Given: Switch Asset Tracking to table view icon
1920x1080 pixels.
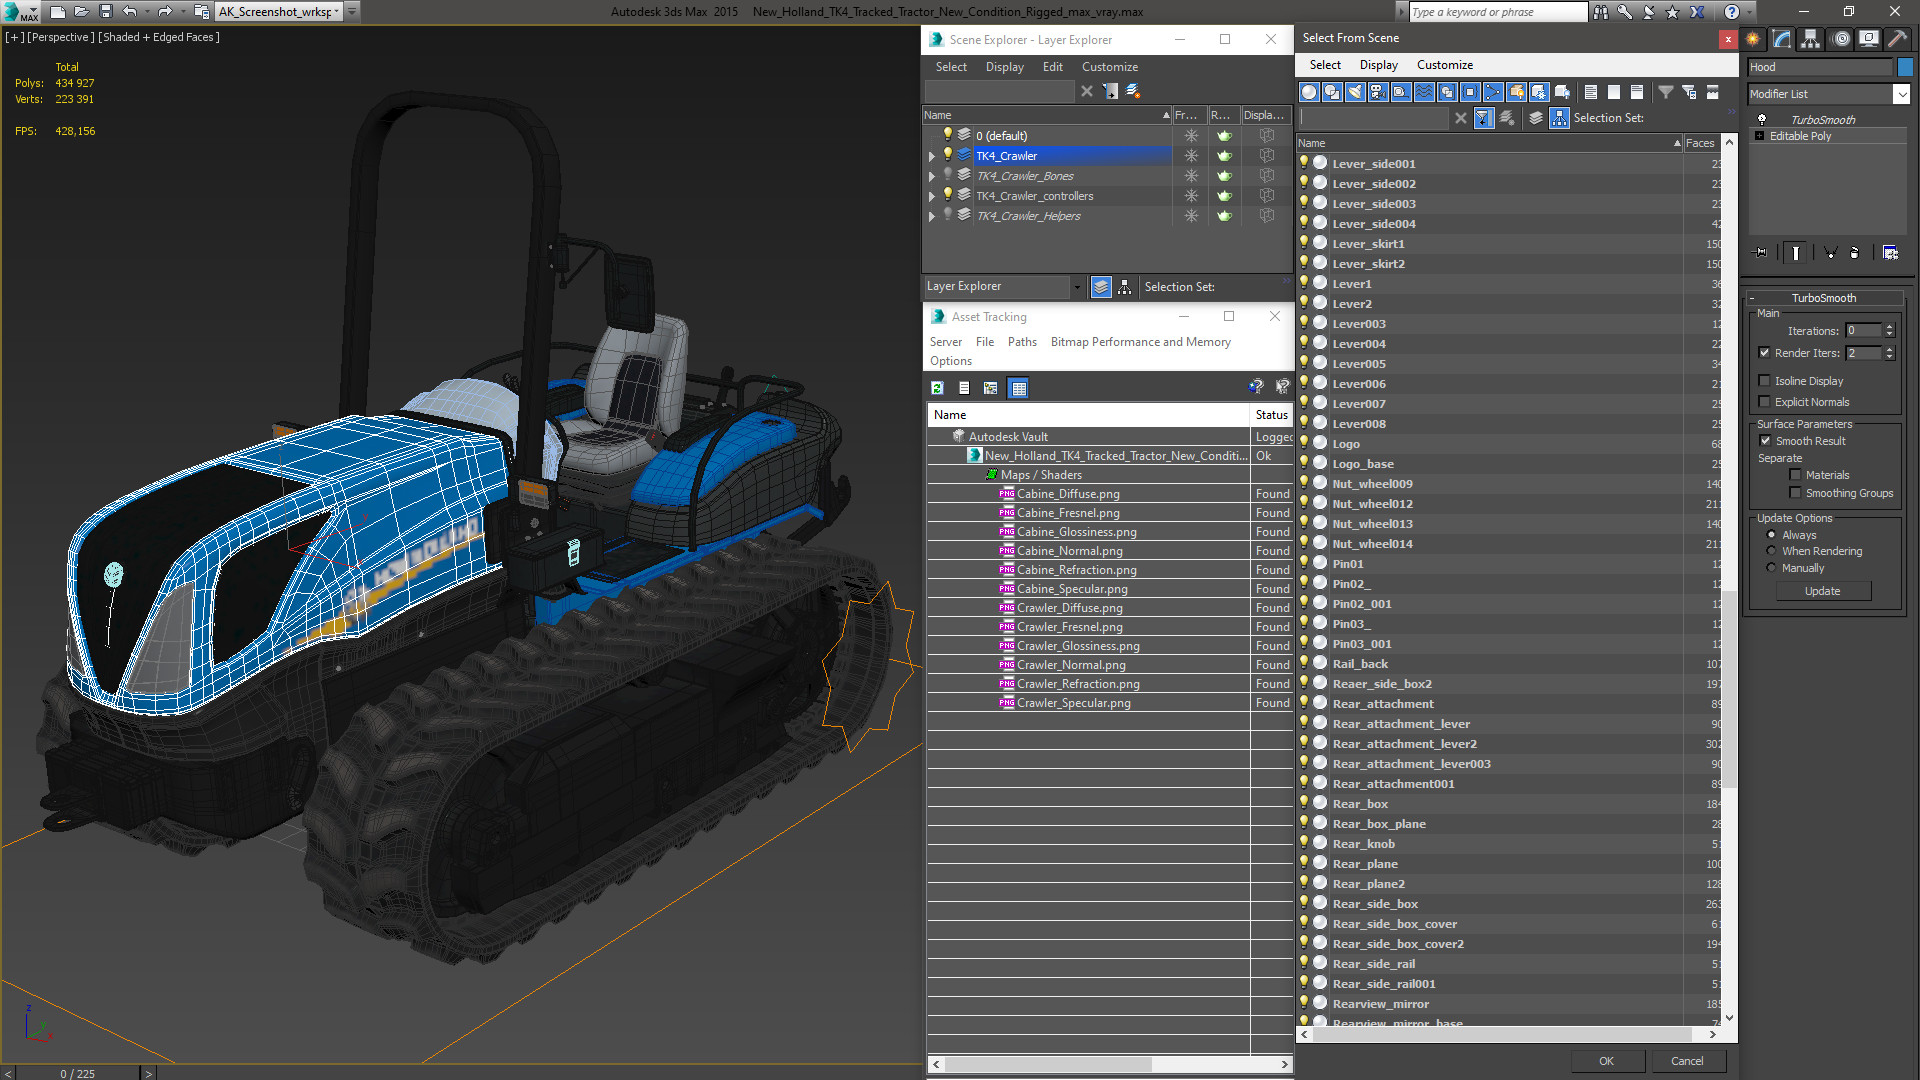Looking at the screenshot, I should [1019, 388].
